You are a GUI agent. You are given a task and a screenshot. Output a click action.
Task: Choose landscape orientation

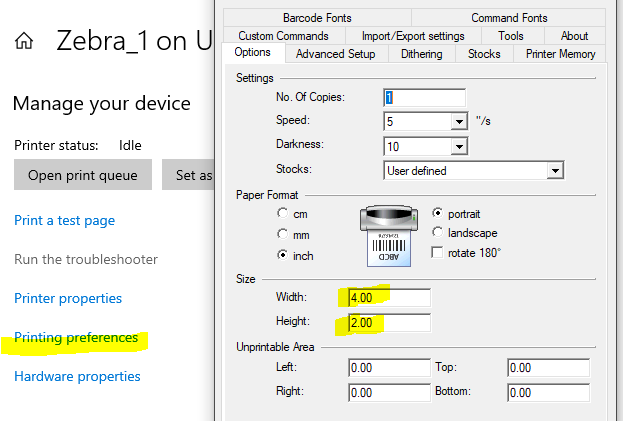[x=437, y=232]
